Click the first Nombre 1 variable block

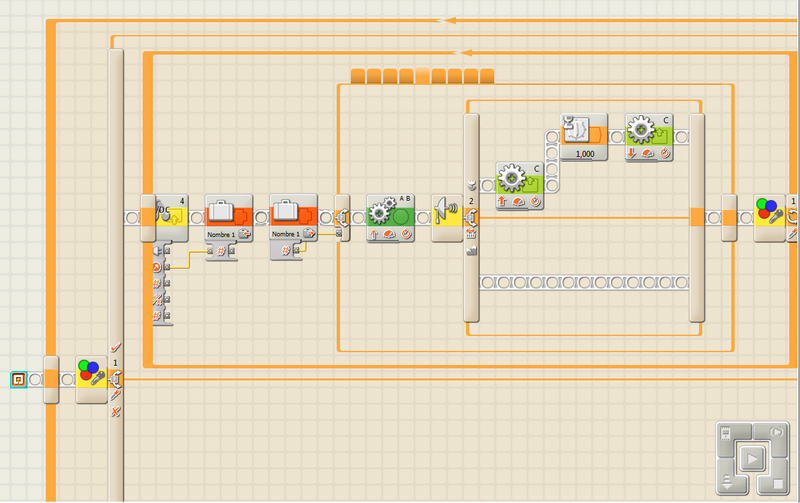pos(228,217)
